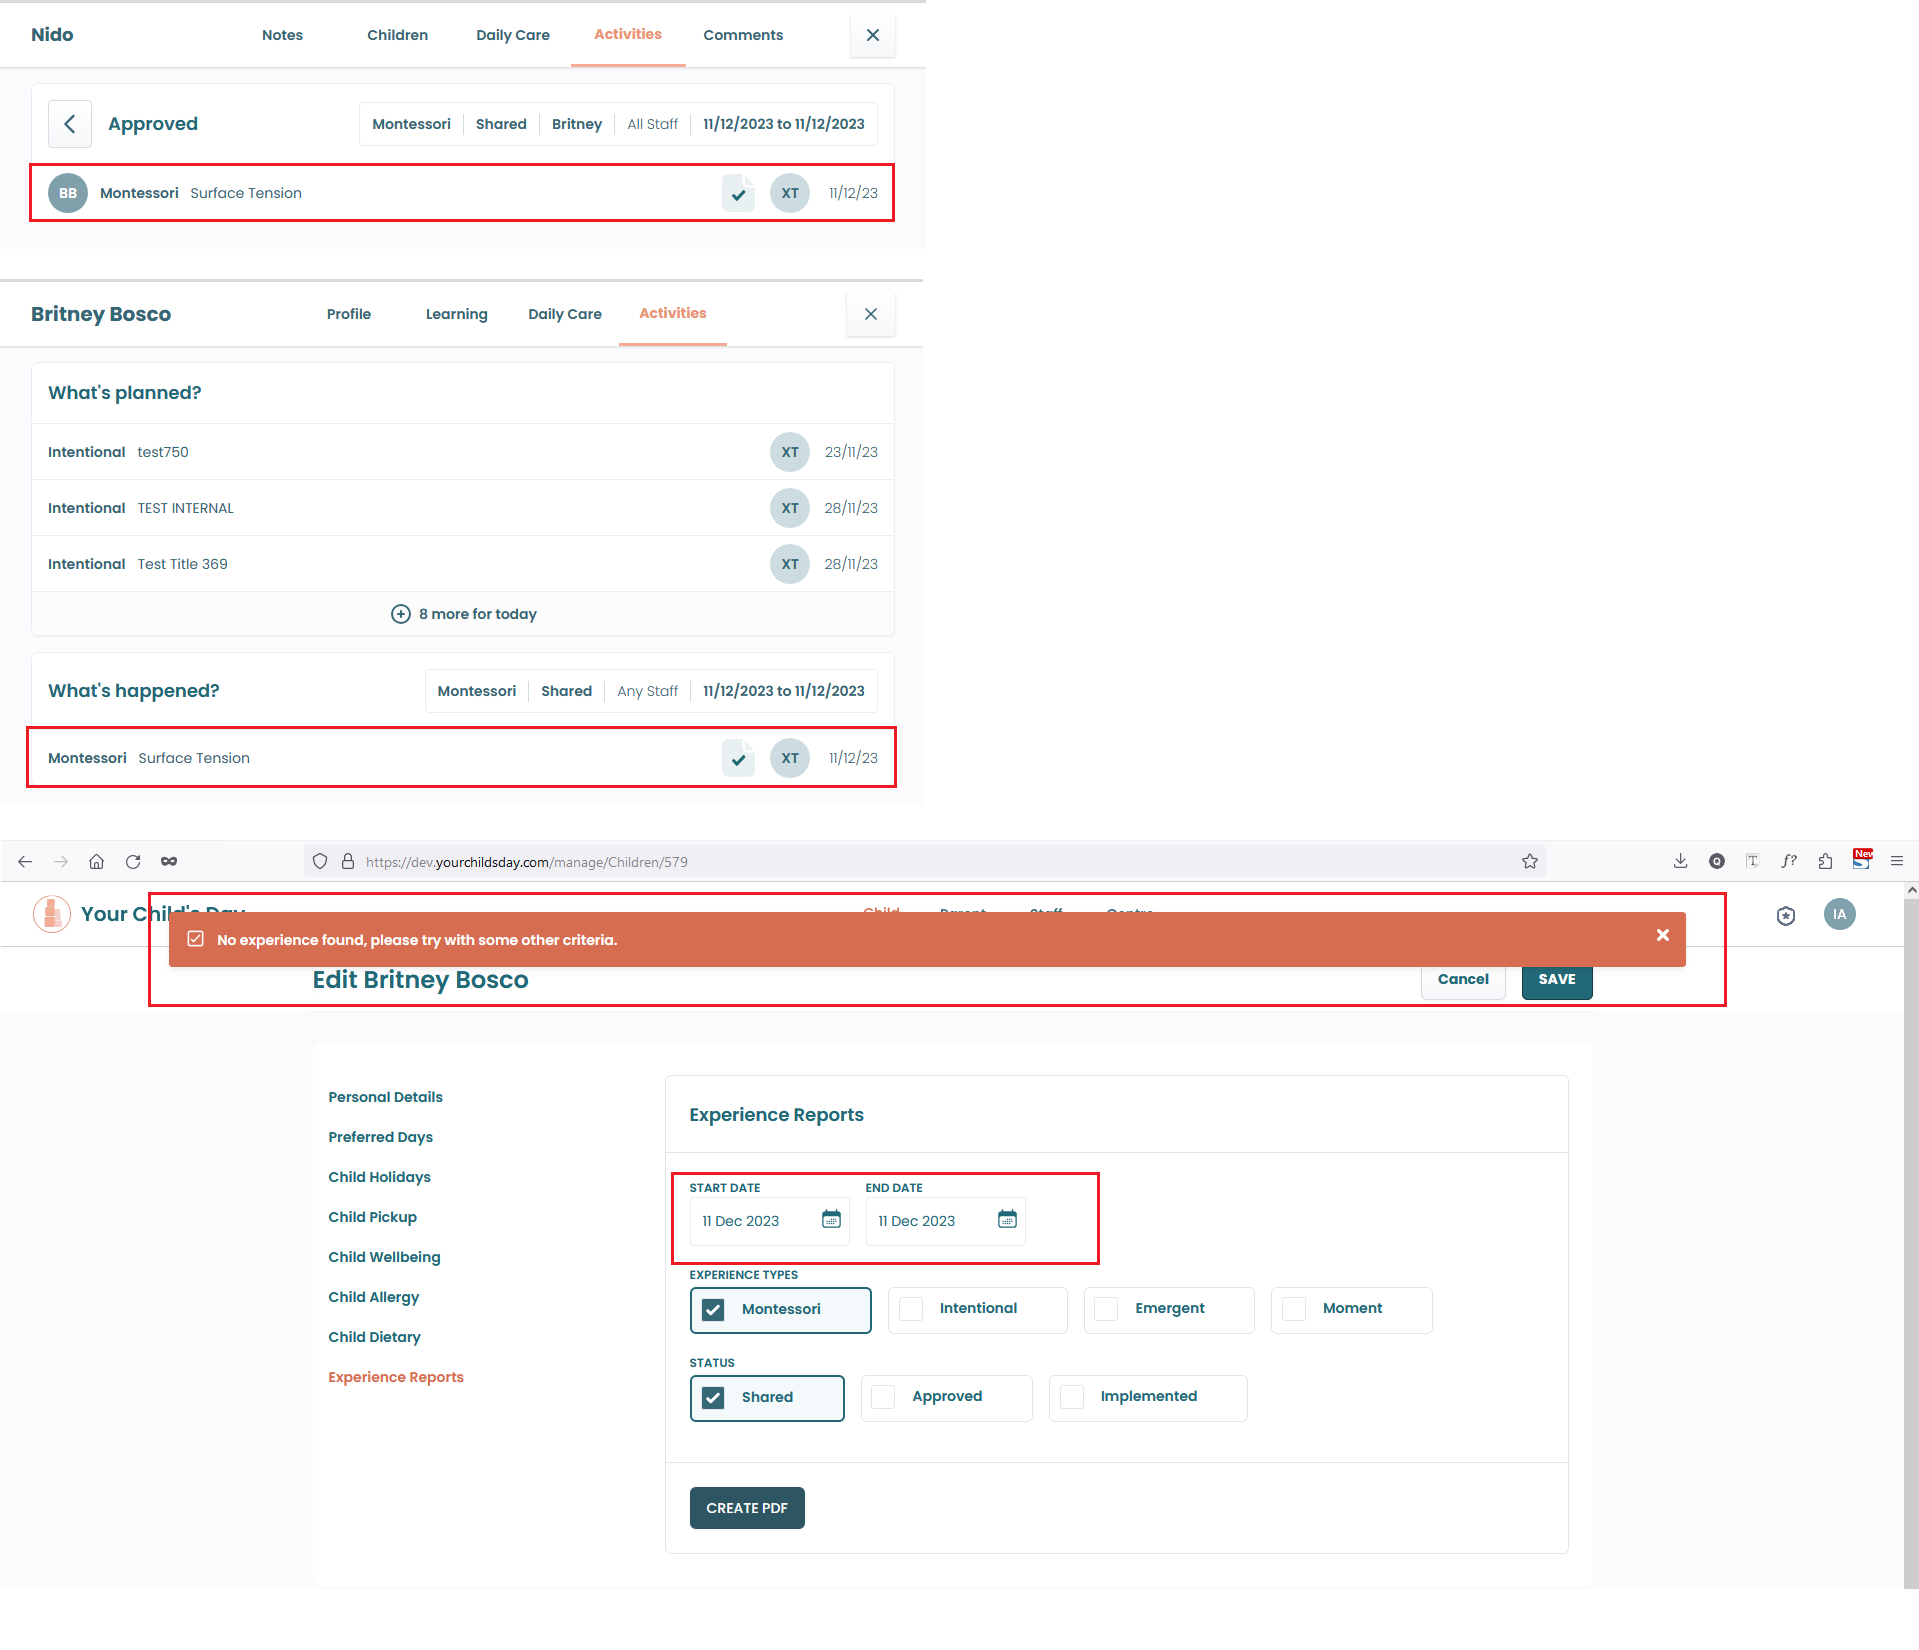This screenshot has width=1919, height=1650.
Task: Open All Staff filter
Action: click(x=652, y=124)
